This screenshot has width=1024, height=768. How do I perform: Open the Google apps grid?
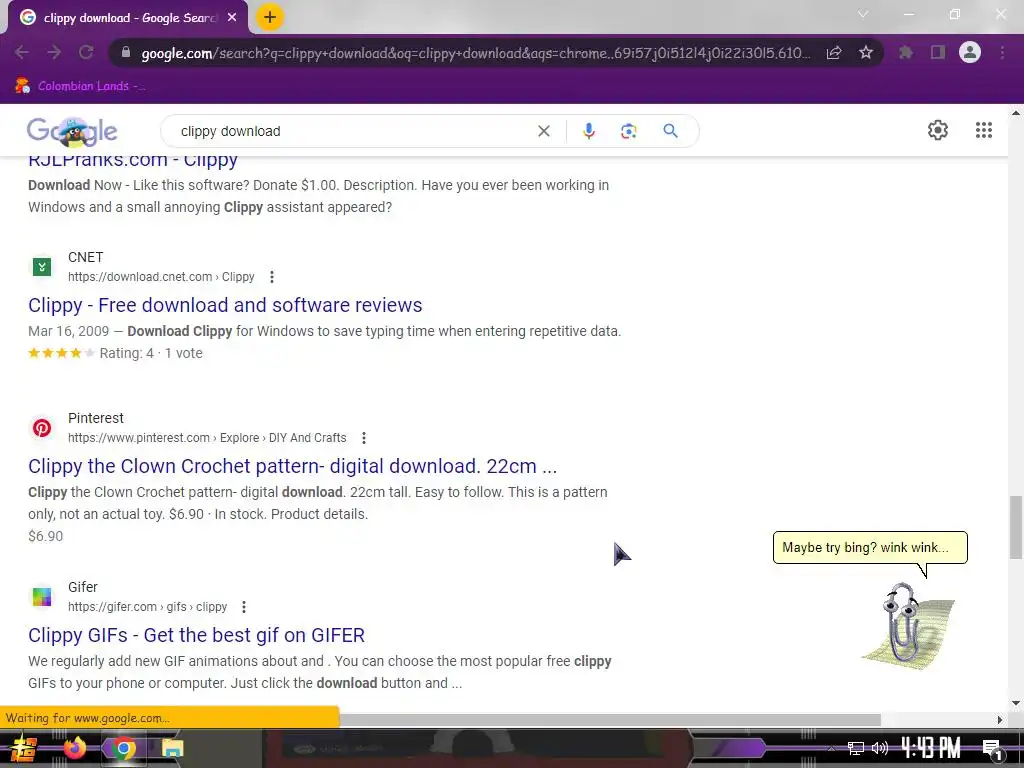(x=984, y=130)
